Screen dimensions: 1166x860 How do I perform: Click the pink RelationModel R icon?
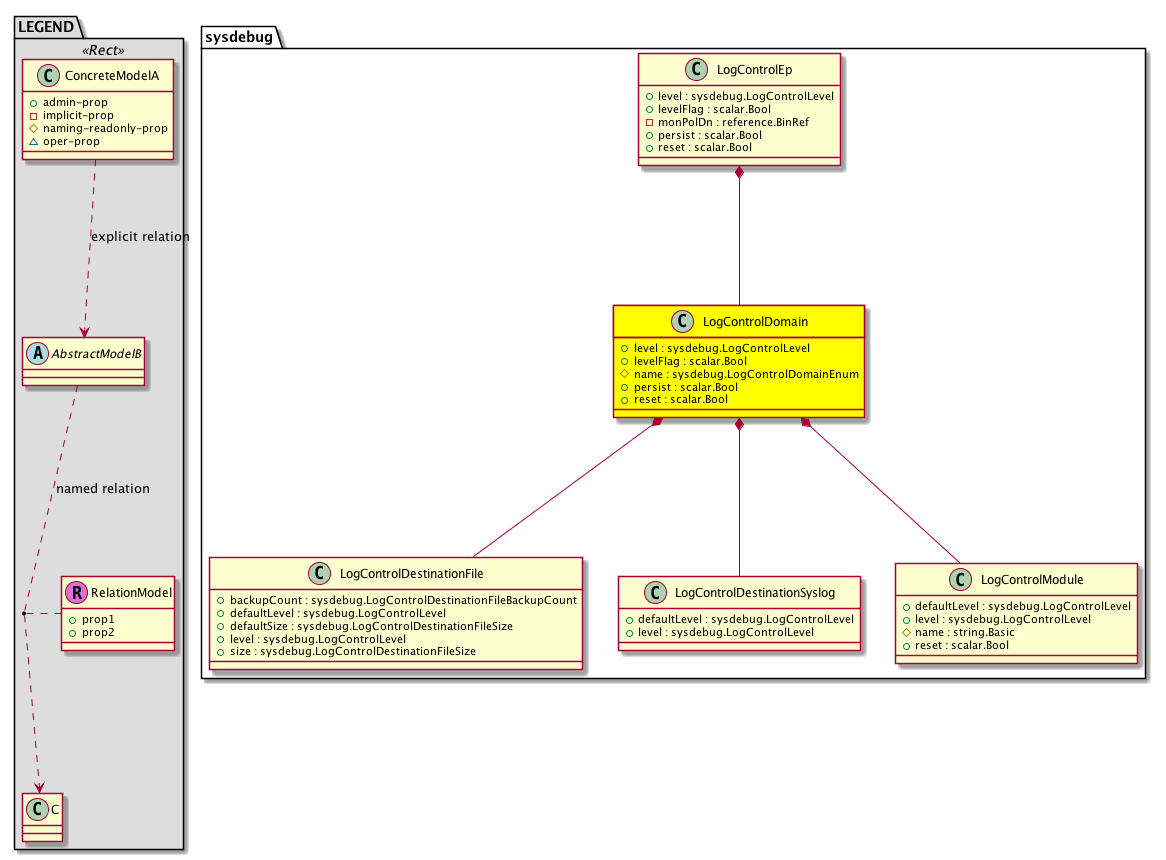[76, 593]
